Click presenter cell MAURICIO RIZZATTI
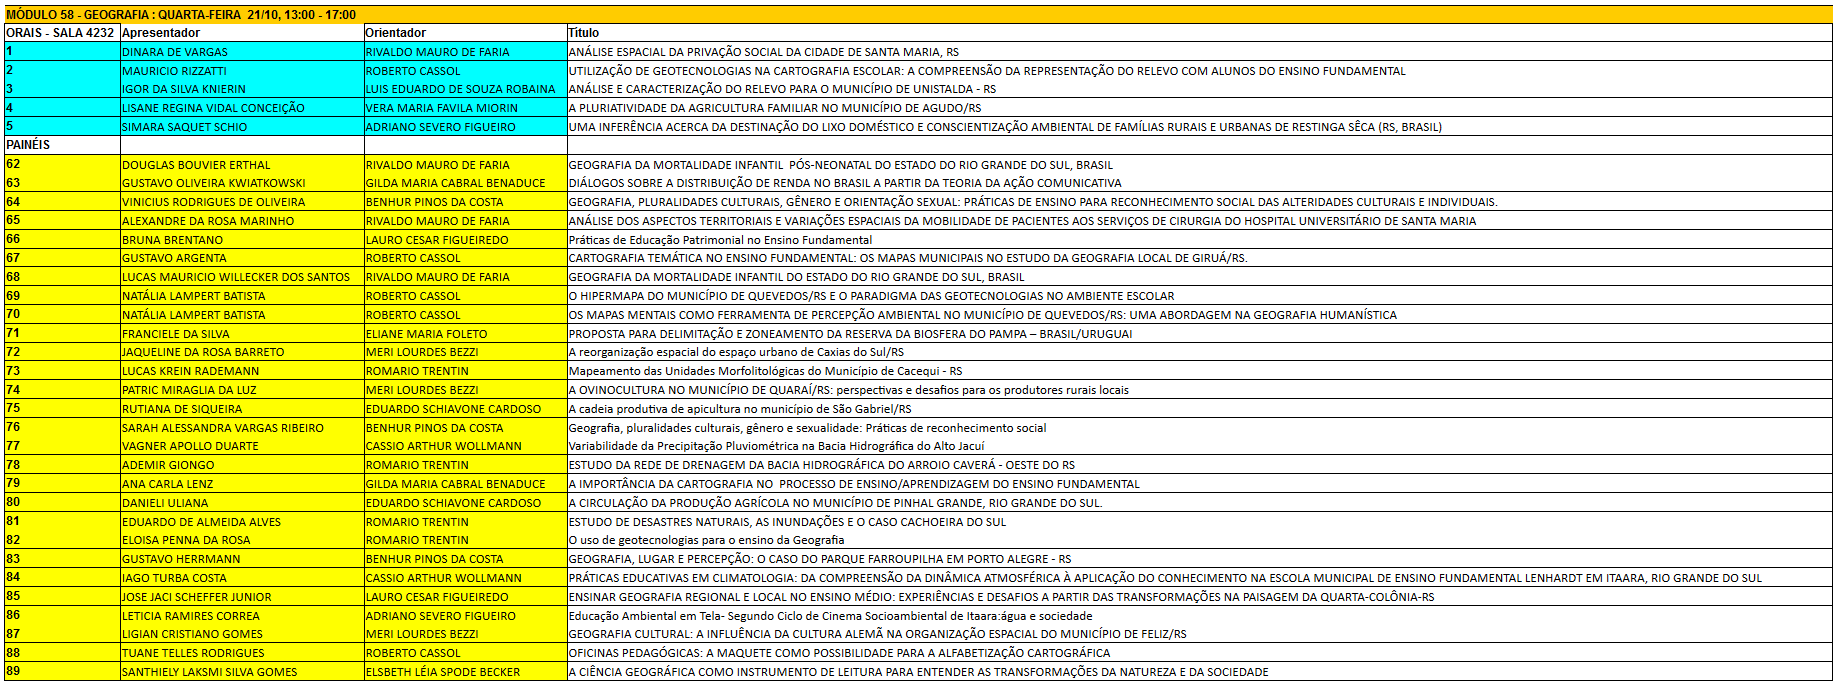The image size is (1836, 683). tap(174, 71)
